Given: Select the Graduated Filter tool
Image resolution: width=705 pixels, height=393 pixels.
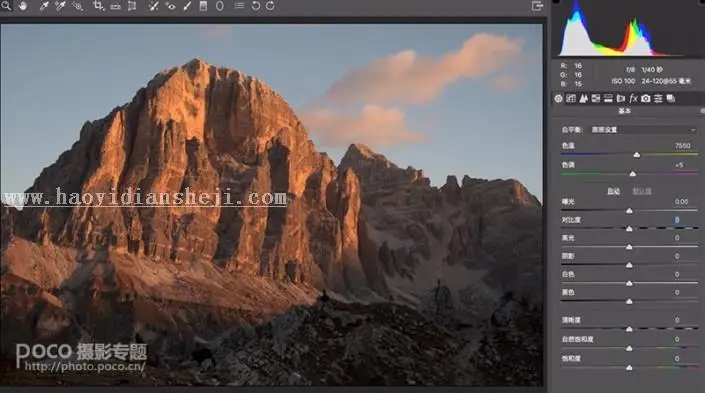Looking at the screenshot, I should [203, 6].
